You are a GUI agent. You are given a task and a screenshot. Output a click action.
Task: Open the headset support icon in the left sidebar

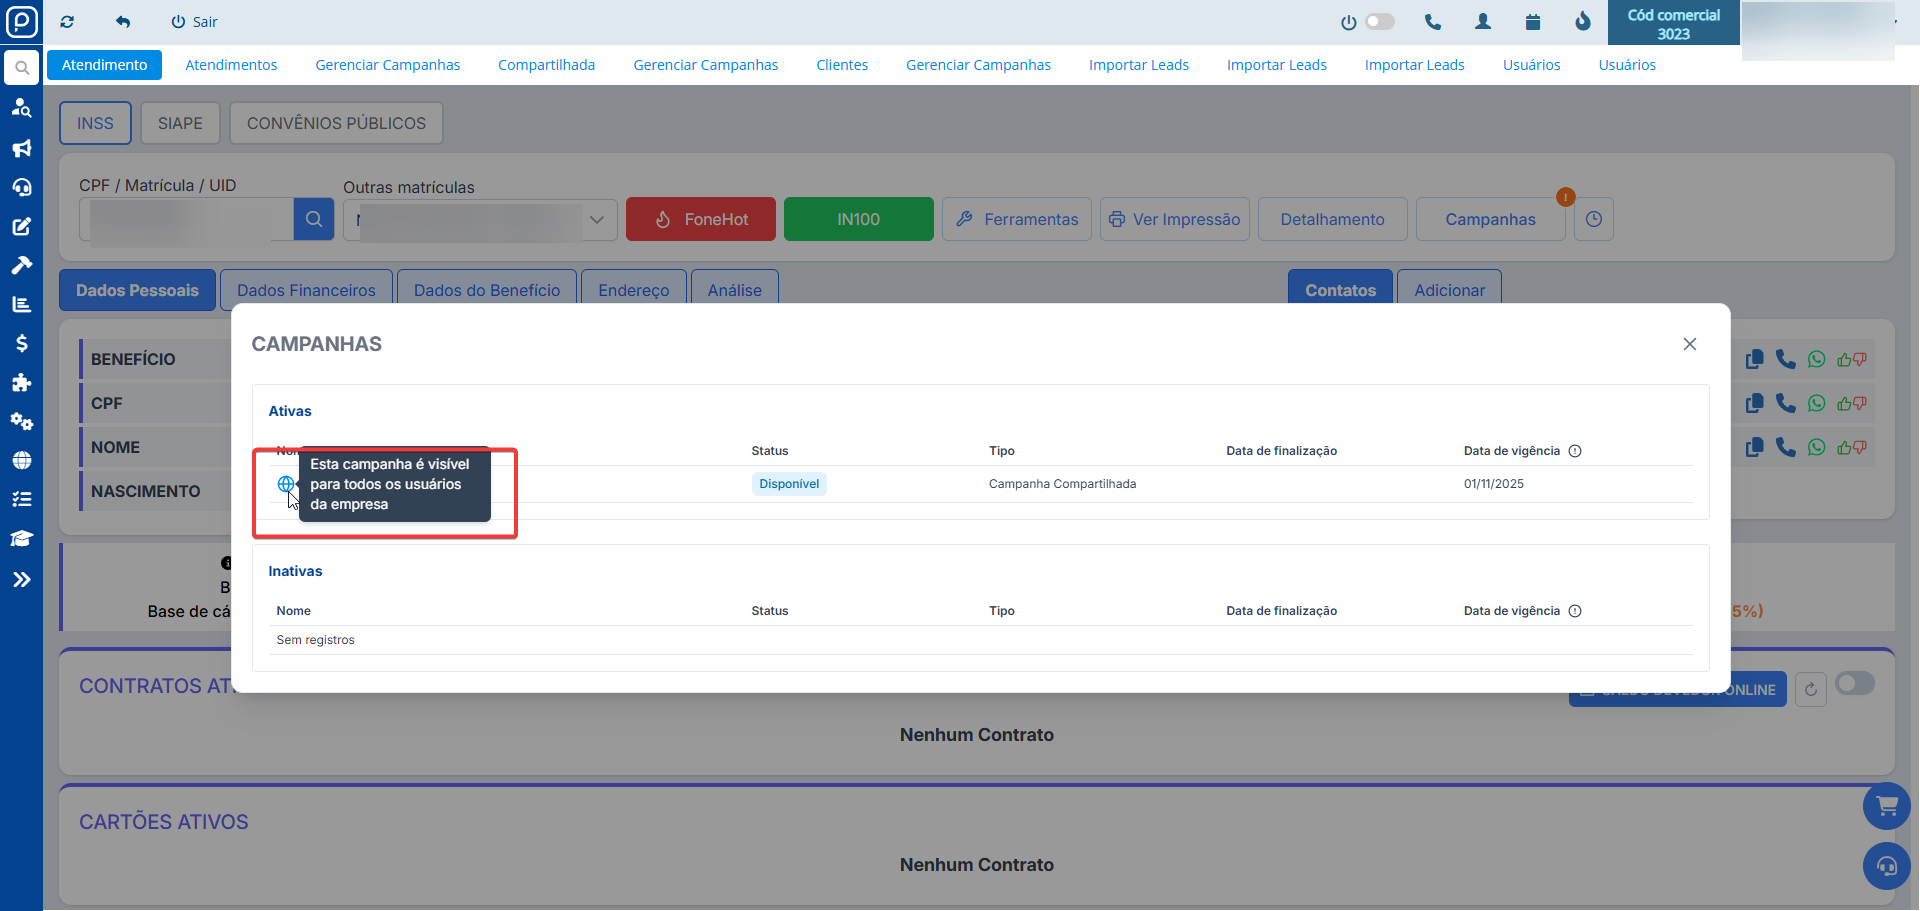pyautogui.click(x=21, y=187)
